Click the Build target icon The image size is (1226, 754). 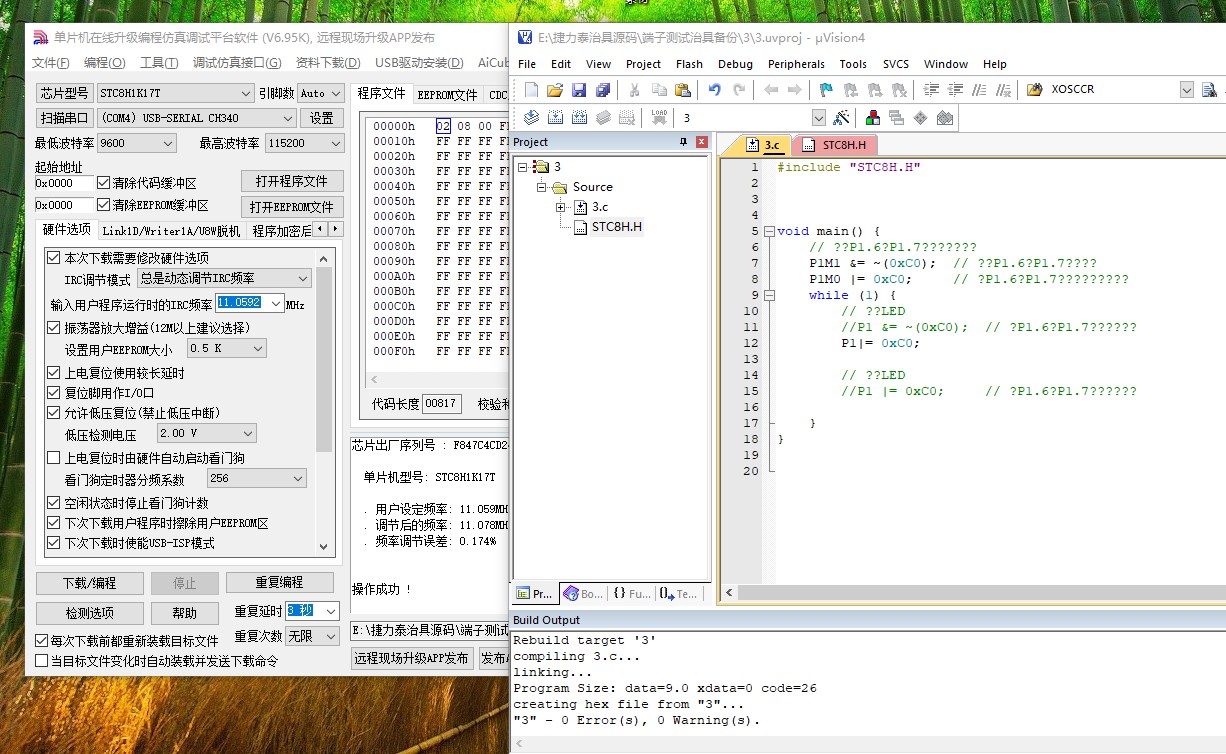tap(555, 118)
